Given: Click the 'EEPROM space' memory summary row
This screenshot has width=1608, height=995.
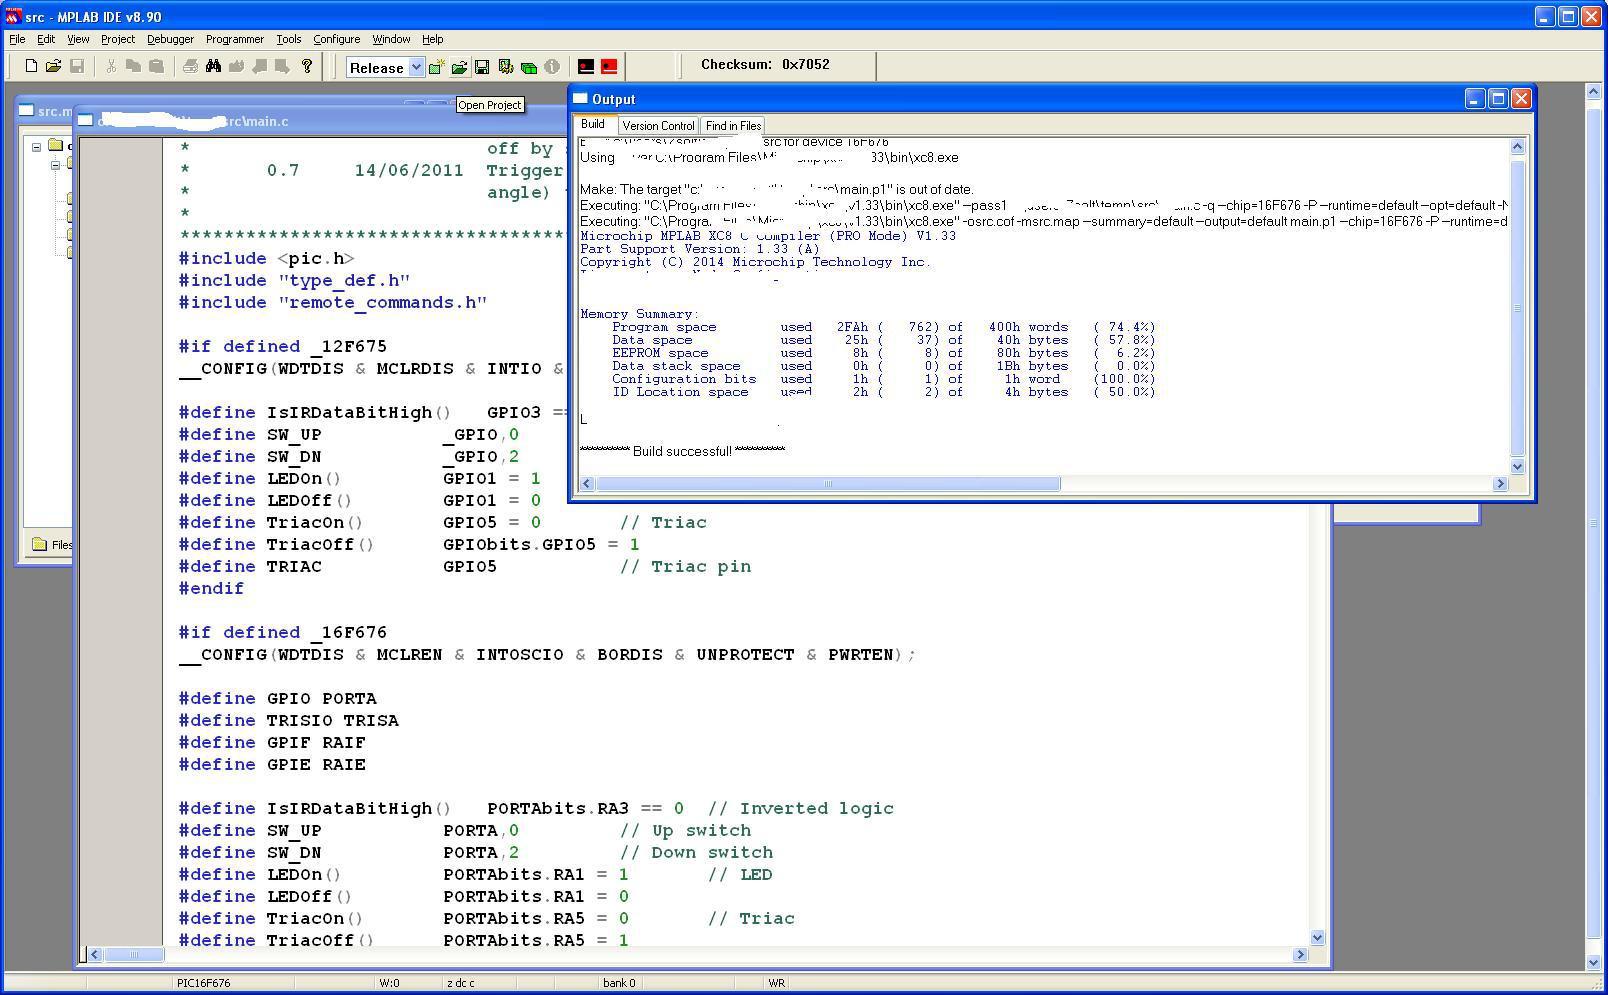Looking at the screenshot, I should 868,353.
